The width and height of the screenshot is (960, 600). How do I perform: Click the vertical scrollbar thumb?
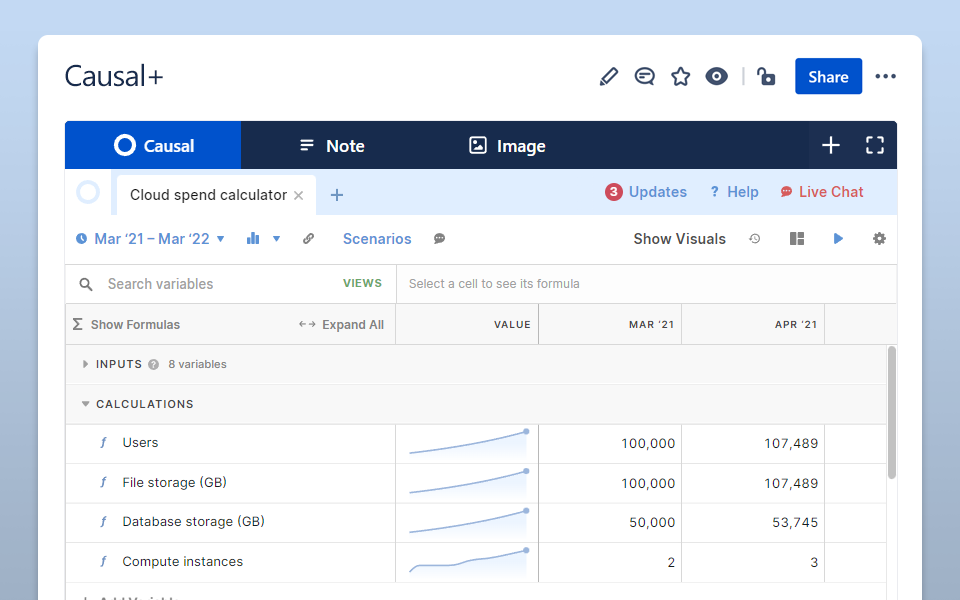click(x=892, y=412)
